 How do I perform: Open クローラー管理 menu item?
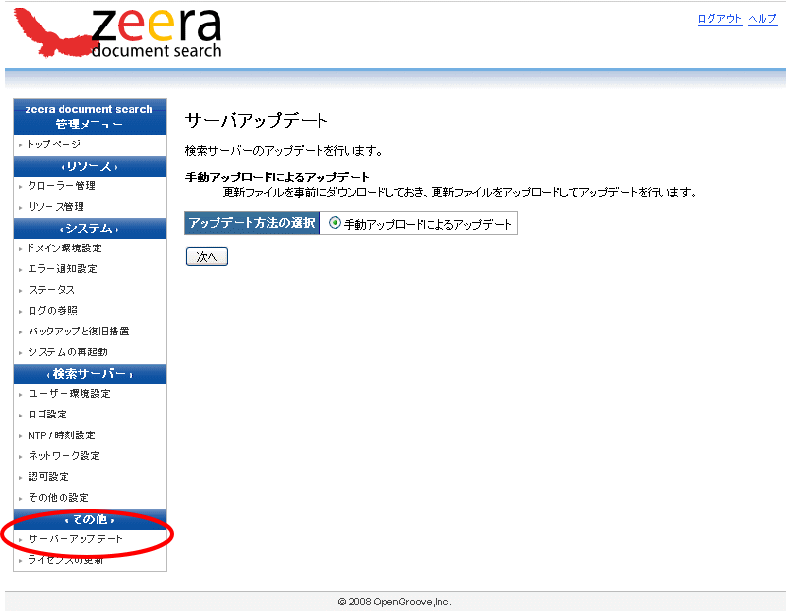click(x=62, y=186)
